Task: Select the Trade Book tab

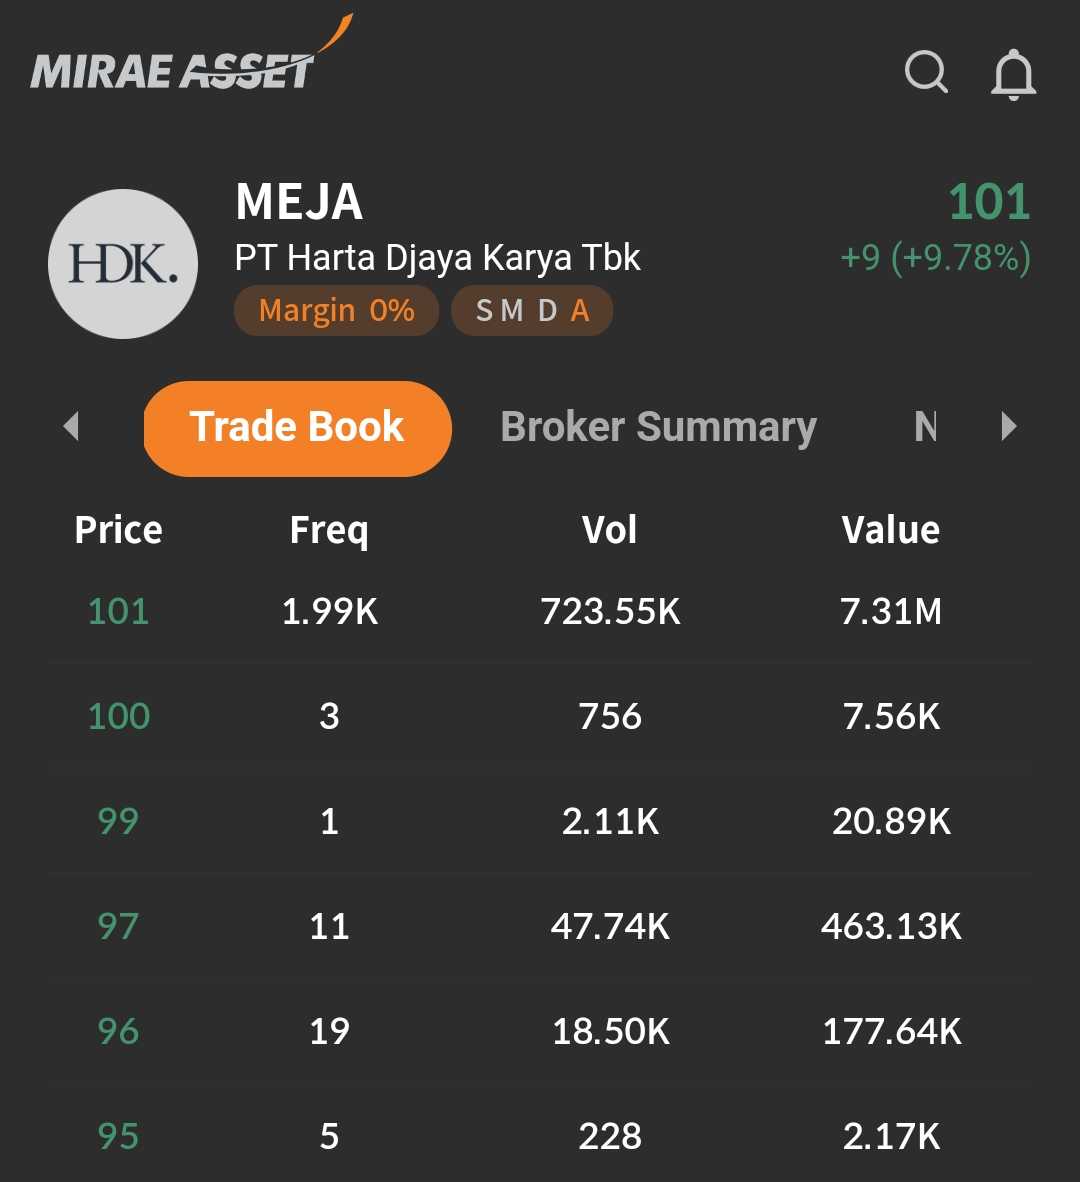Action: point(297,428)
